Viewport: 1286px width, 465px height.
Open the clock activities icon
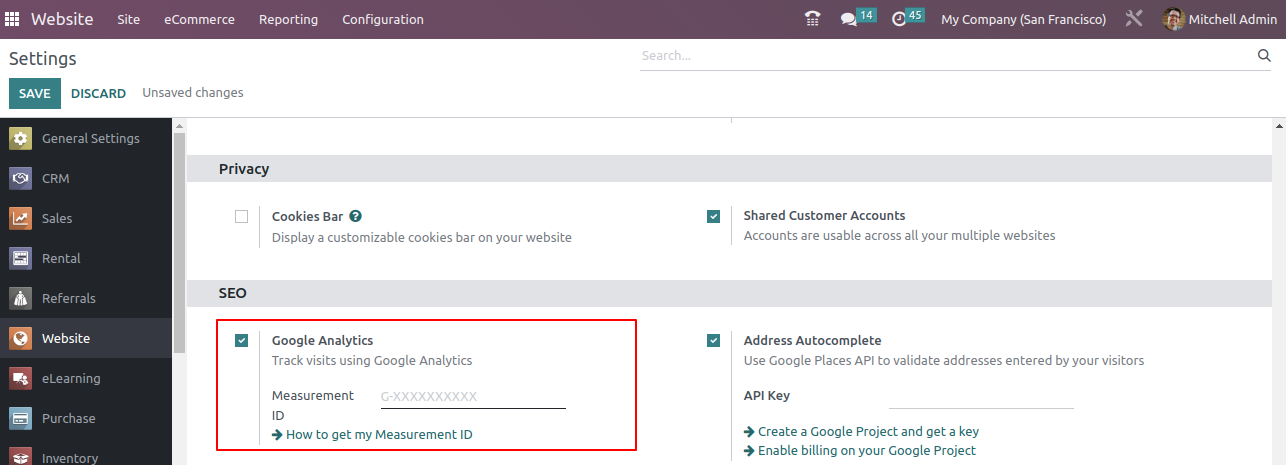coord(899,19)
